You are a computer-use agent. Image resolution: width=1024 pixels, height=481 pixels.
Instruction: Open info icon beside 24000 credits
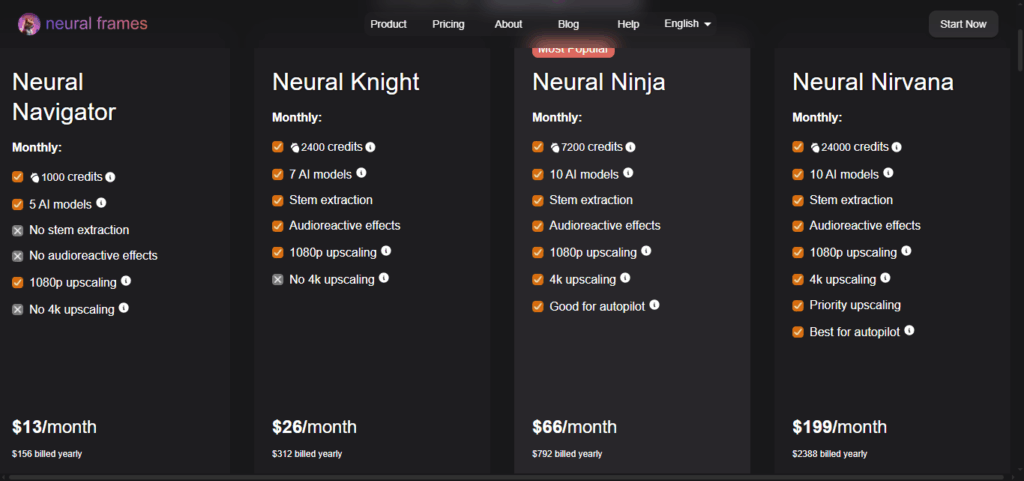[897, 147]
